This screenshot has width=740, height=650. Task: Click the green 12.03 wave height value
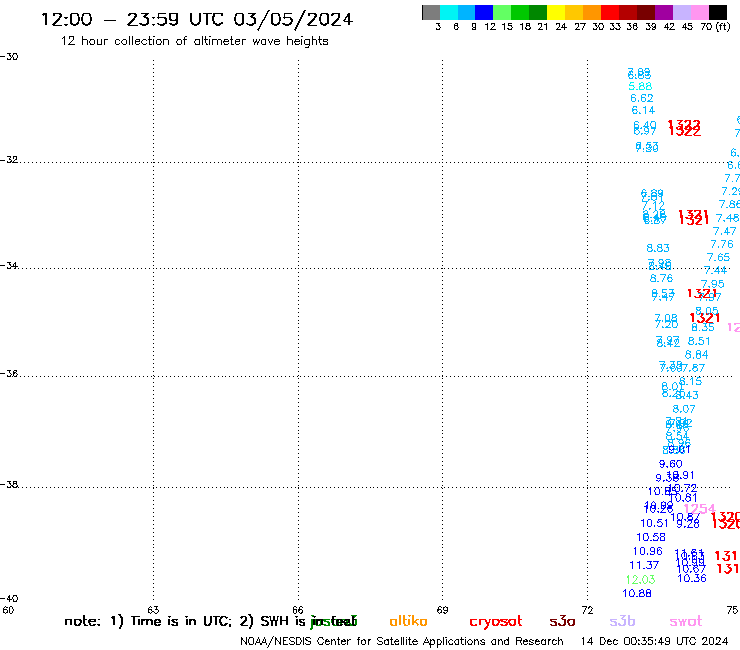640,579
